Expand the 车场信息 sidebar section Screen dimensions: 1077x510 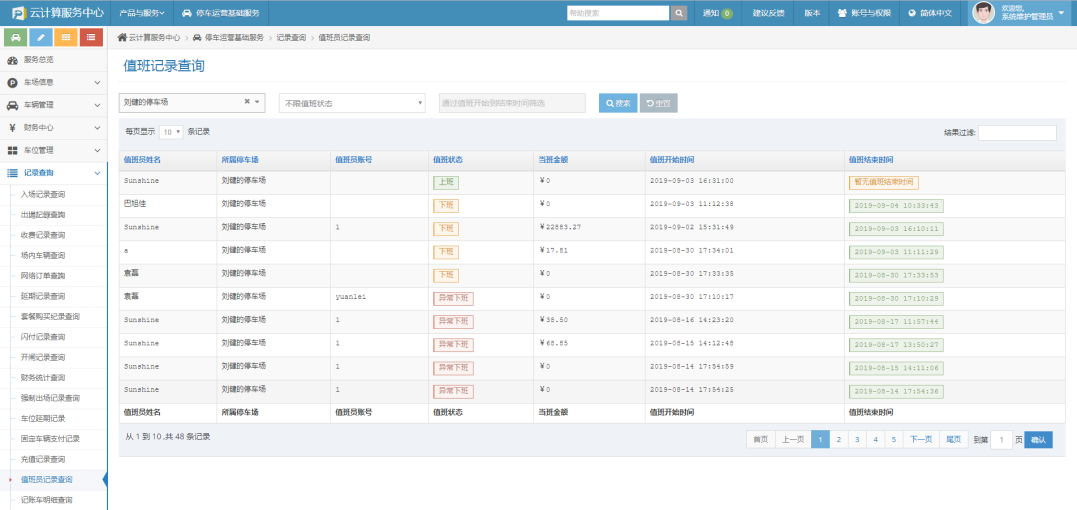click(x=53, y=82)
